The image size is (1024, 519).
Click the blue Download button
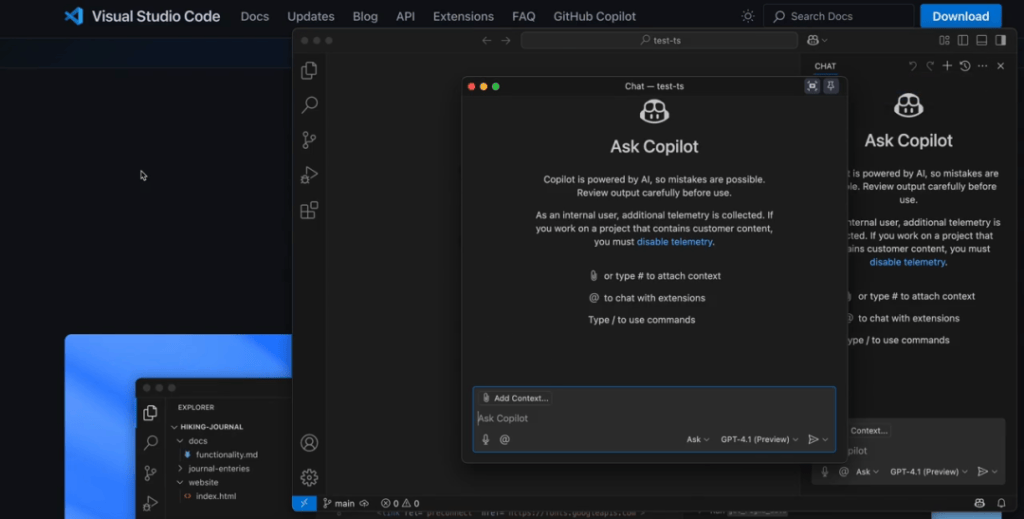pos(960,16)
